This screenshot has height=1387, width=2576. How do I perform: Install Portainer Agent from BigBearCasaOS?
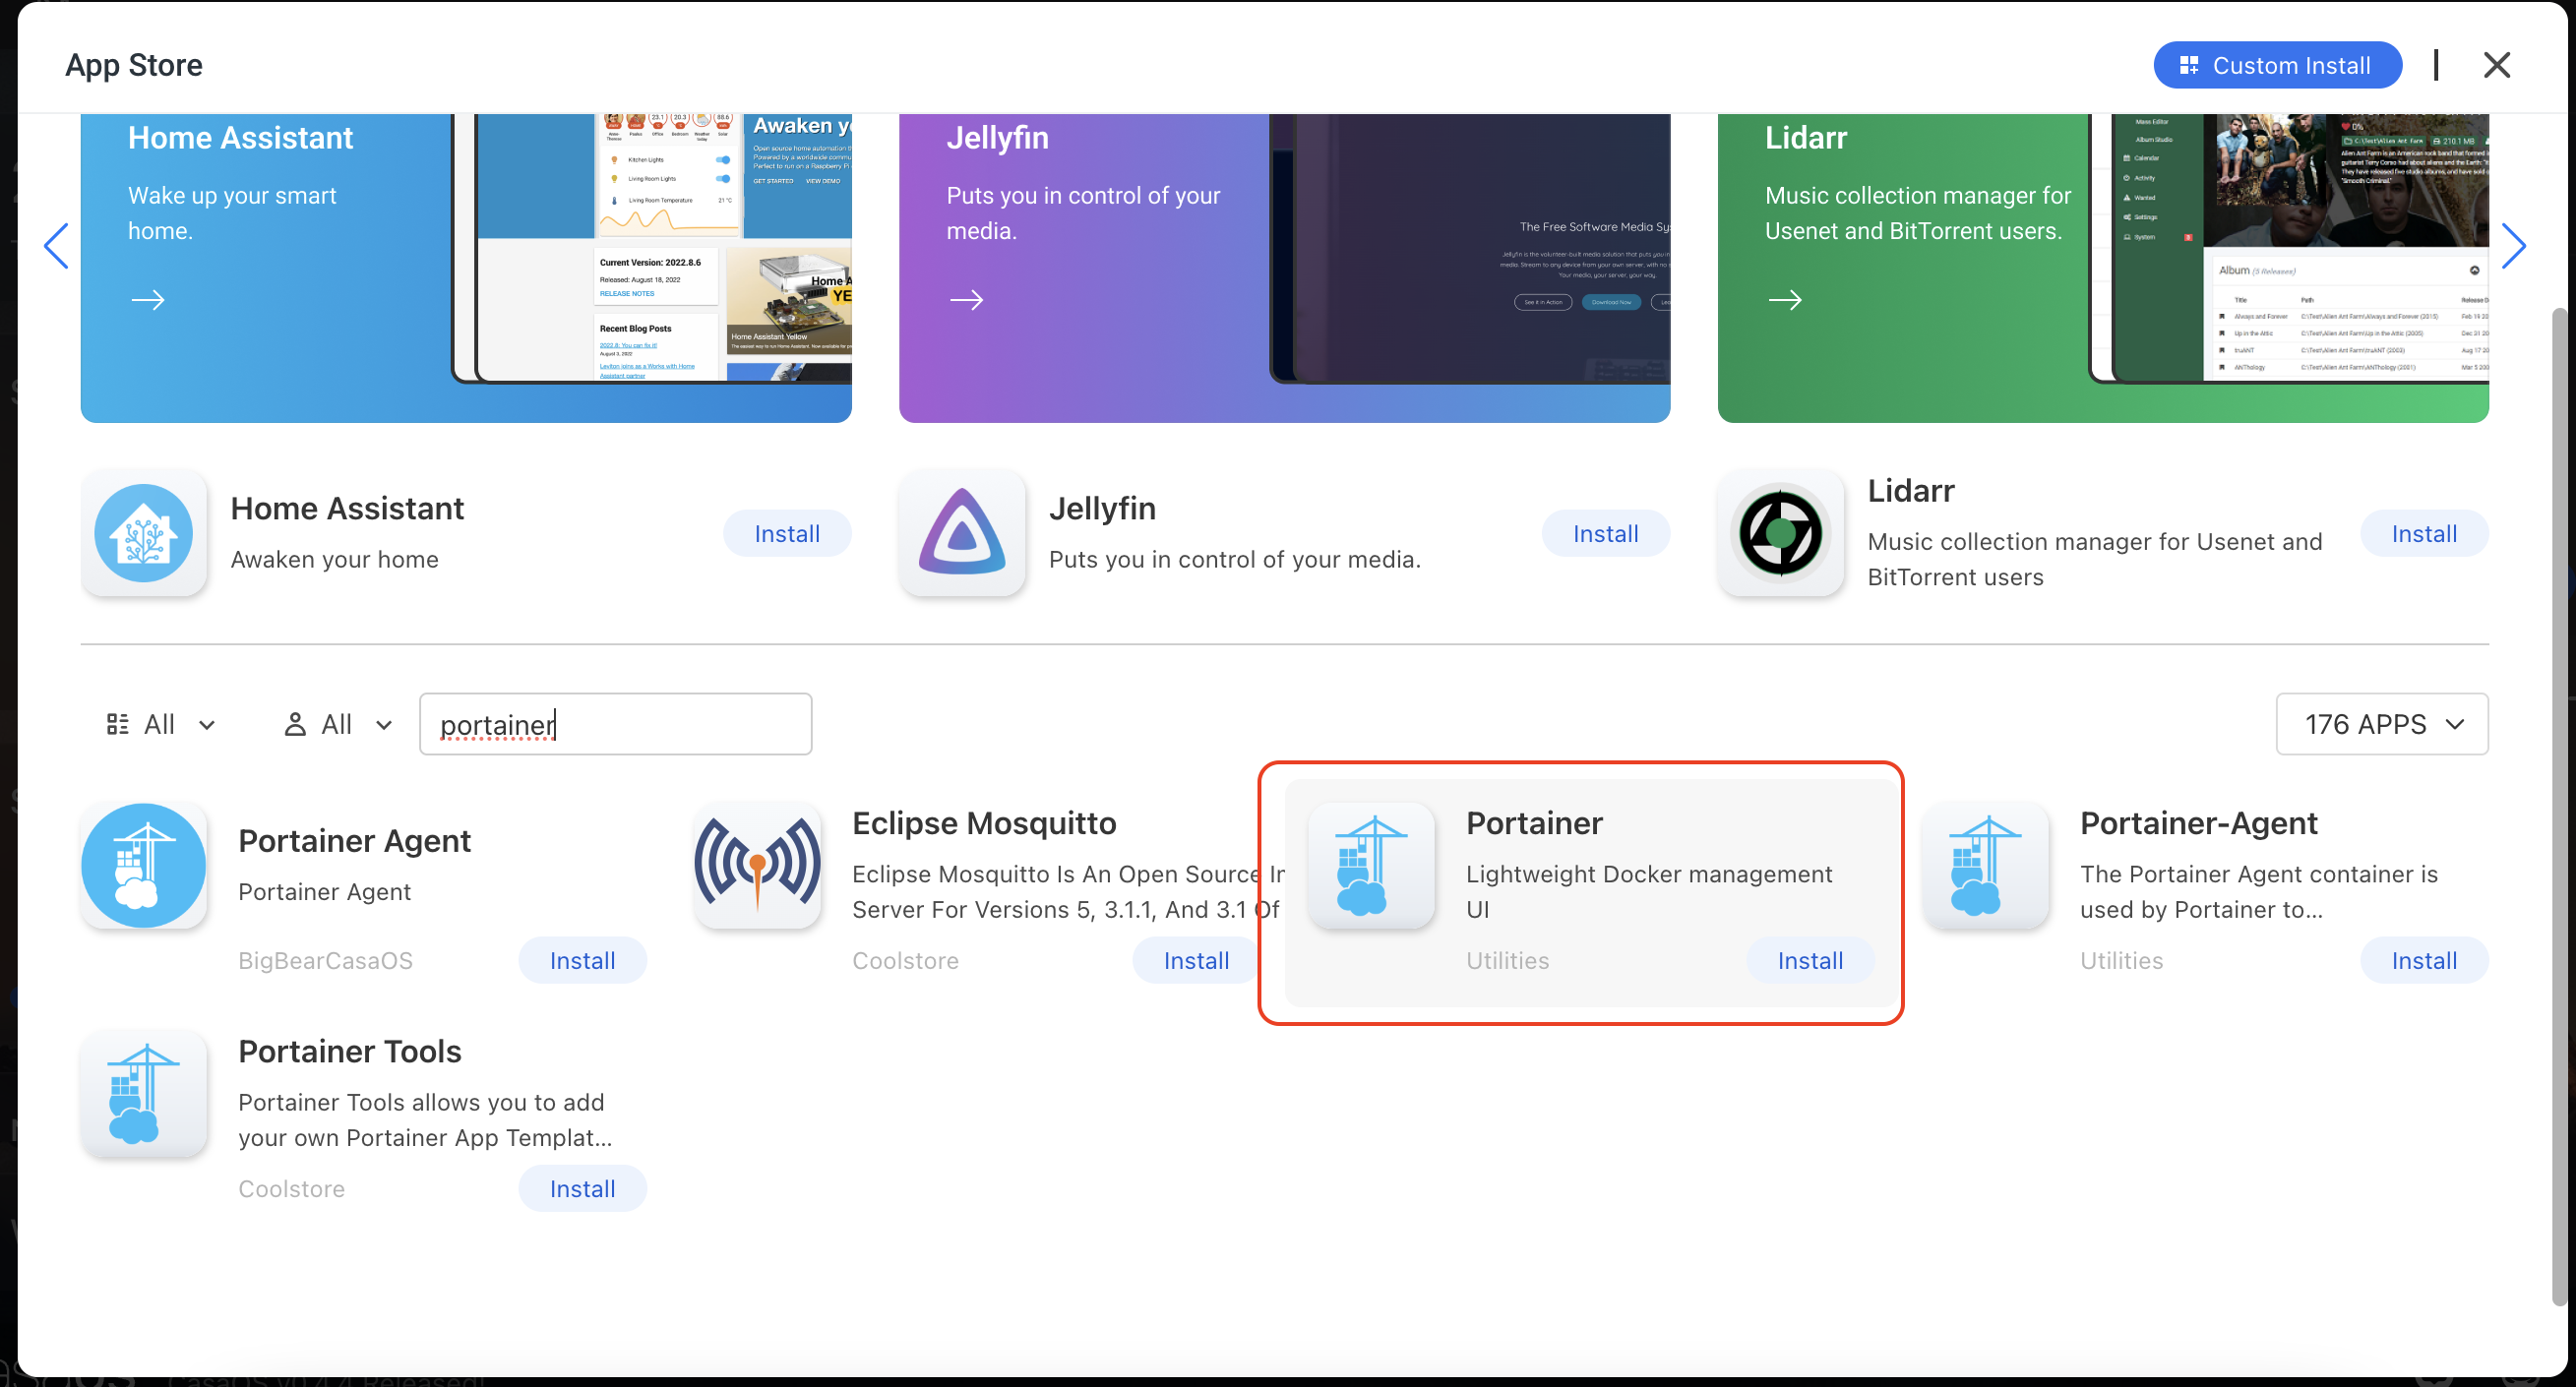pyautogui.click(x=582, y=961)
